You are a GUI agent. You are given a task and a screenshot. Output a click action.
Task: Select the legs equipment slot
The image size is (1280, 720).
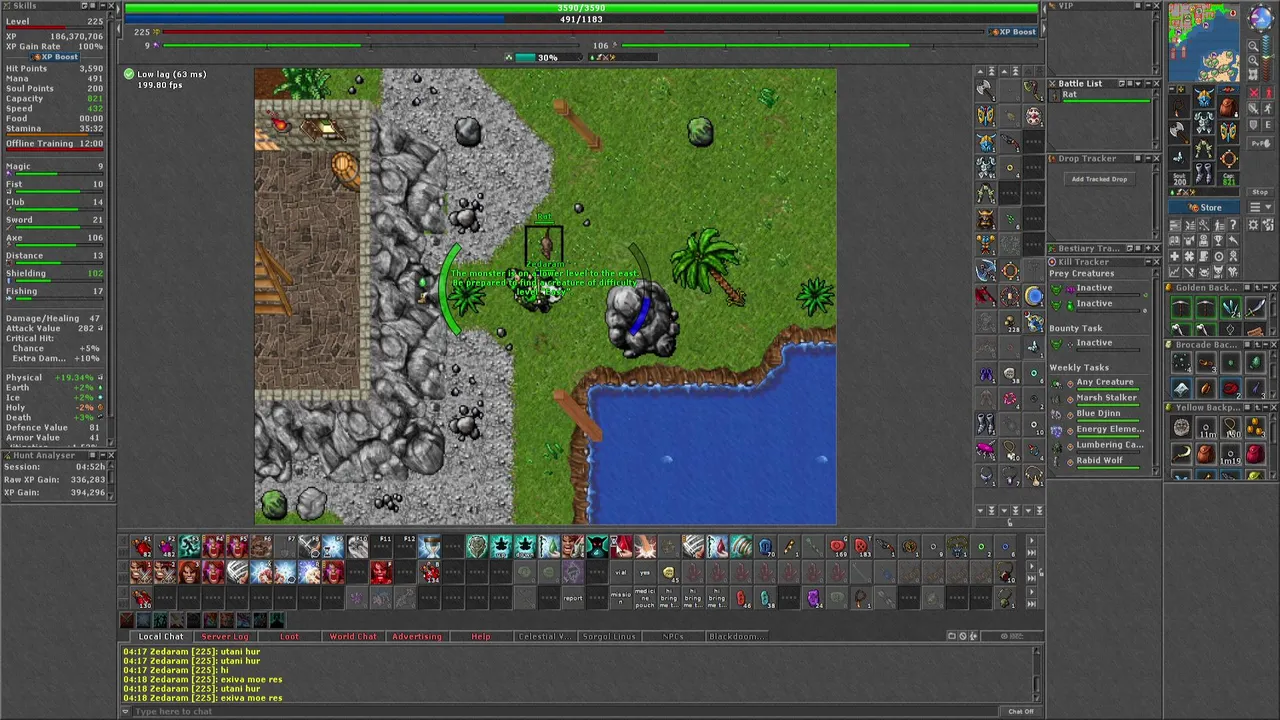tap(1204, 148)
